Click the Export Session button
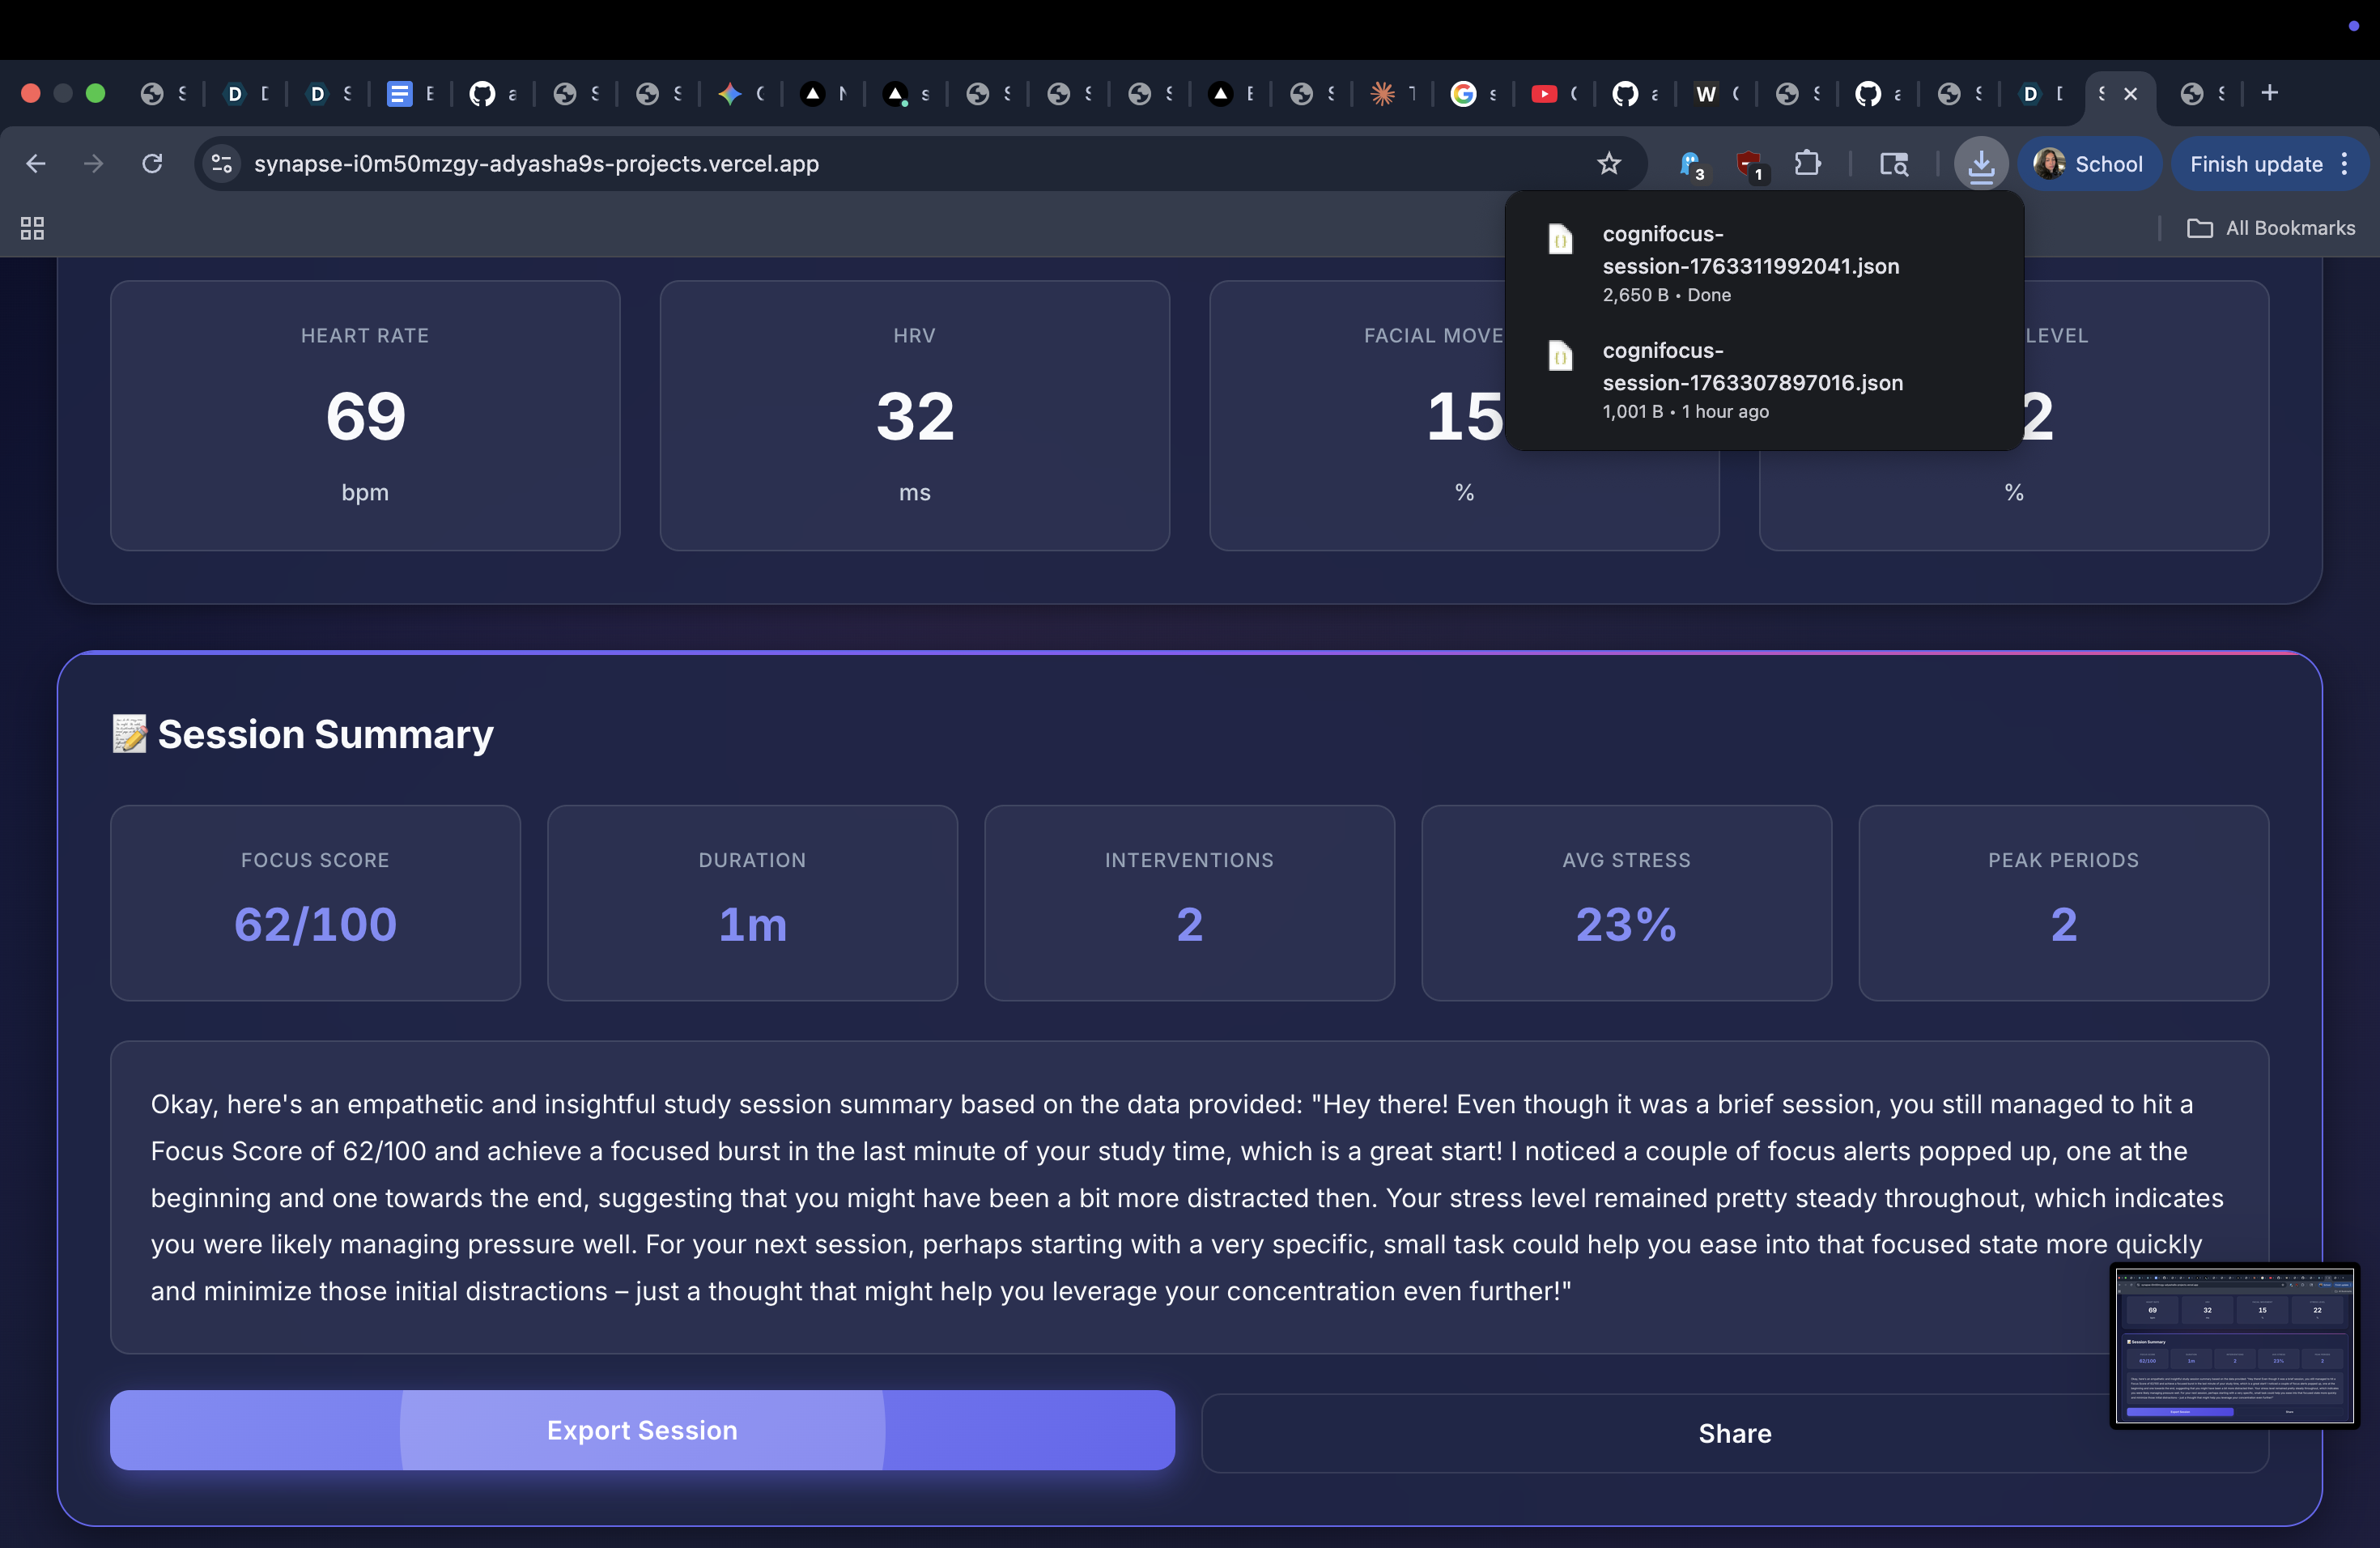This screenshot has height=1548, width=2380. click(642, 1430)
